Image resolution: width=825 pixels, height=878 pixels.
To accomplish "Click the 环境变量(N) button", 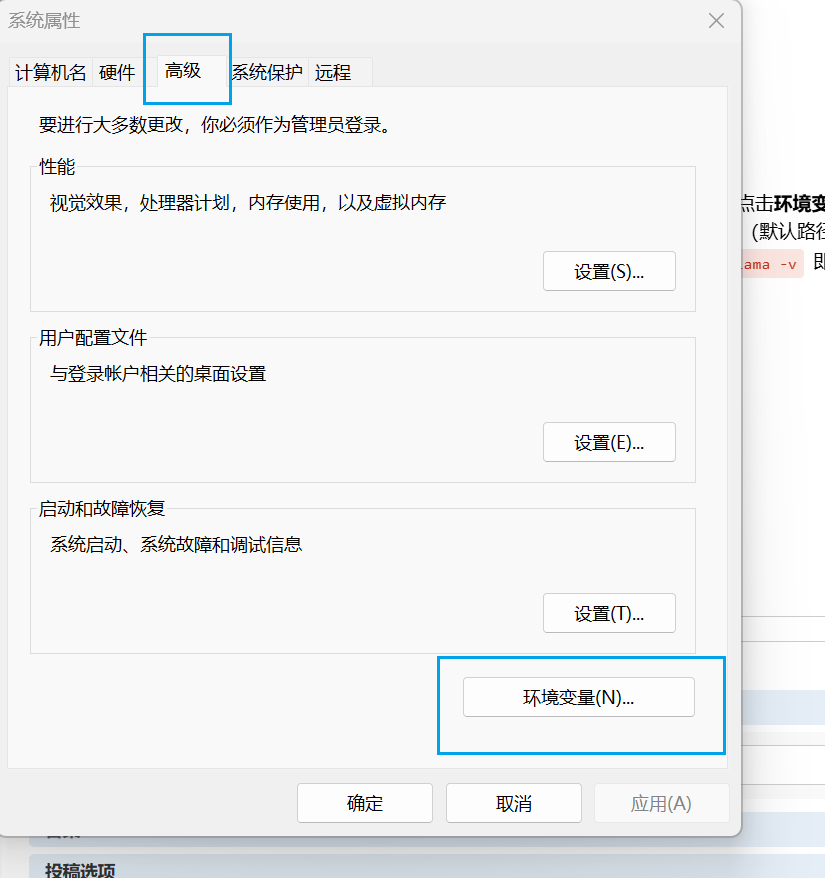I will 579,697.
